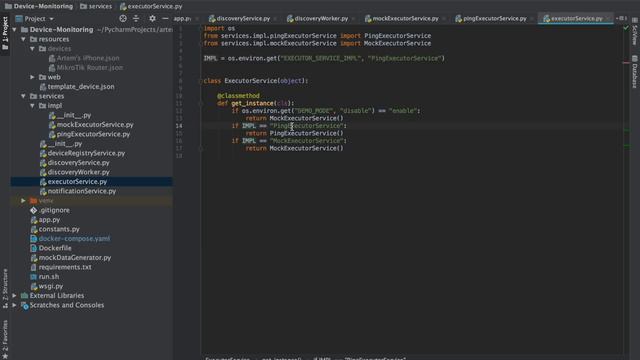This screenshot has width=640, height=360.
Task: Expand Scratches and Consoles node
Action: click(14, 305)
